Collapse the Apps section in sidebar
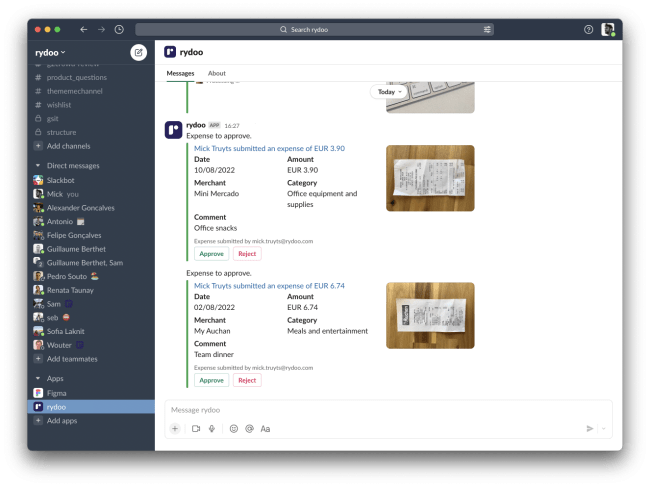This screenshot has width=650, height=487. point(37,379)
